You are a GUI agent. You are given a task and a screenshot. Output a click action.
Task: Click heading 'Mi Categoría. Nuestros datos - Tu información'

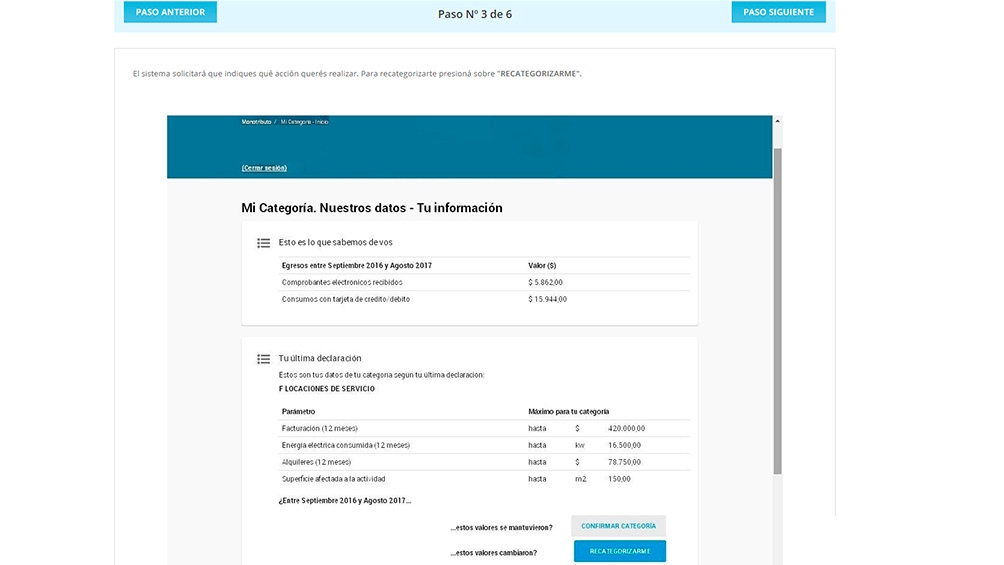pyautogui.click(x=372, y=208)
